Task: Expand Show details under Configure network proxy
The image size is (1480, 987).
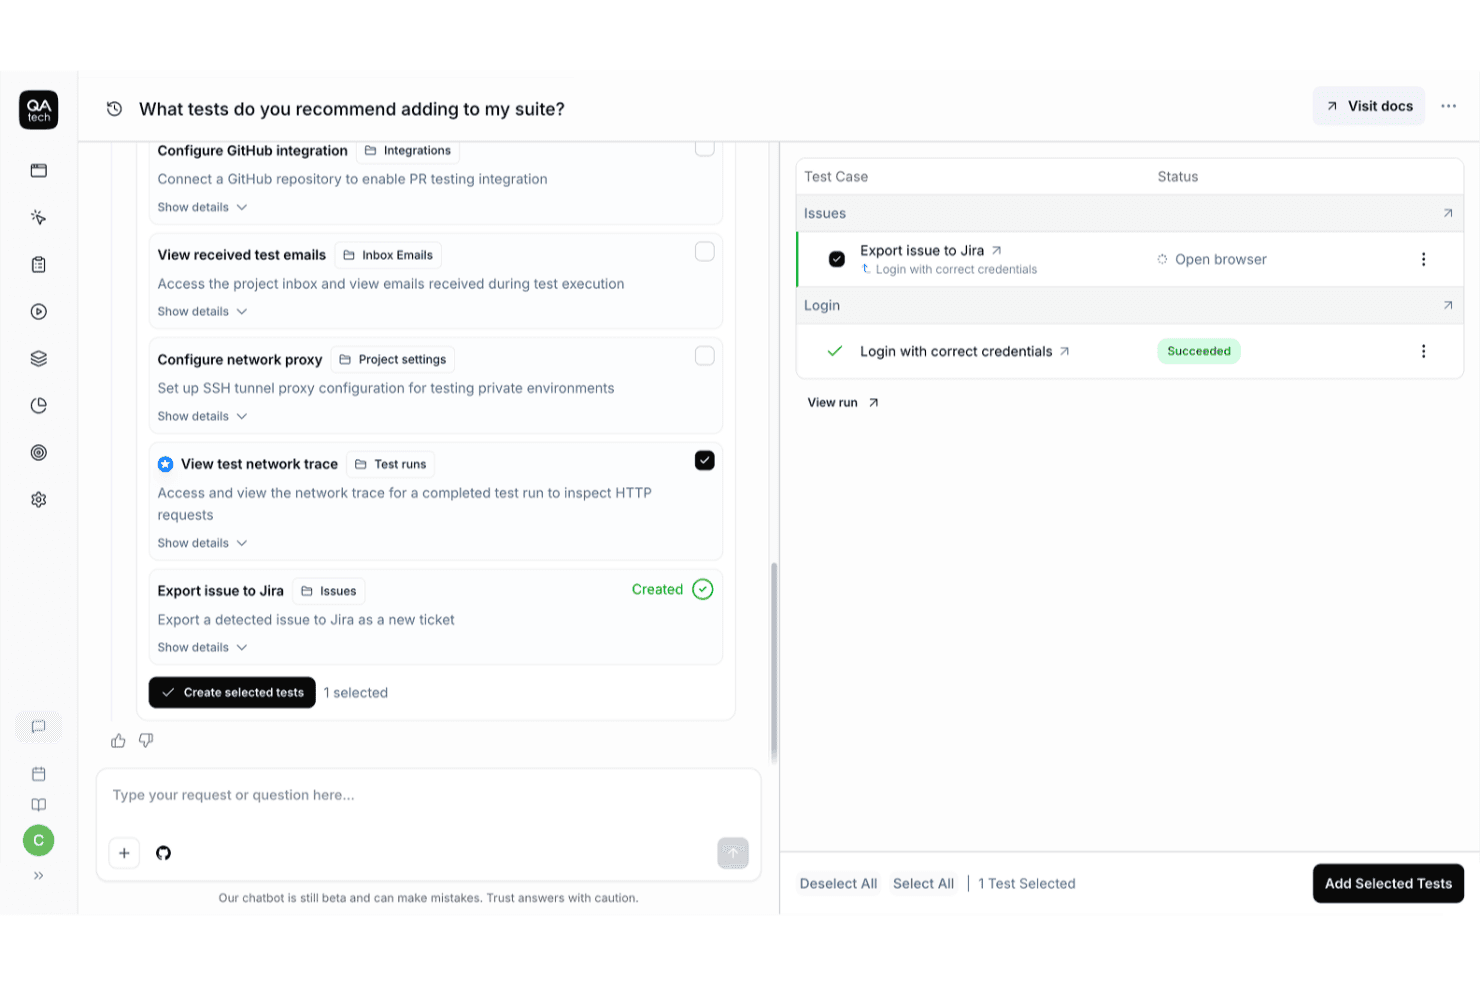Action: point(202,416)
